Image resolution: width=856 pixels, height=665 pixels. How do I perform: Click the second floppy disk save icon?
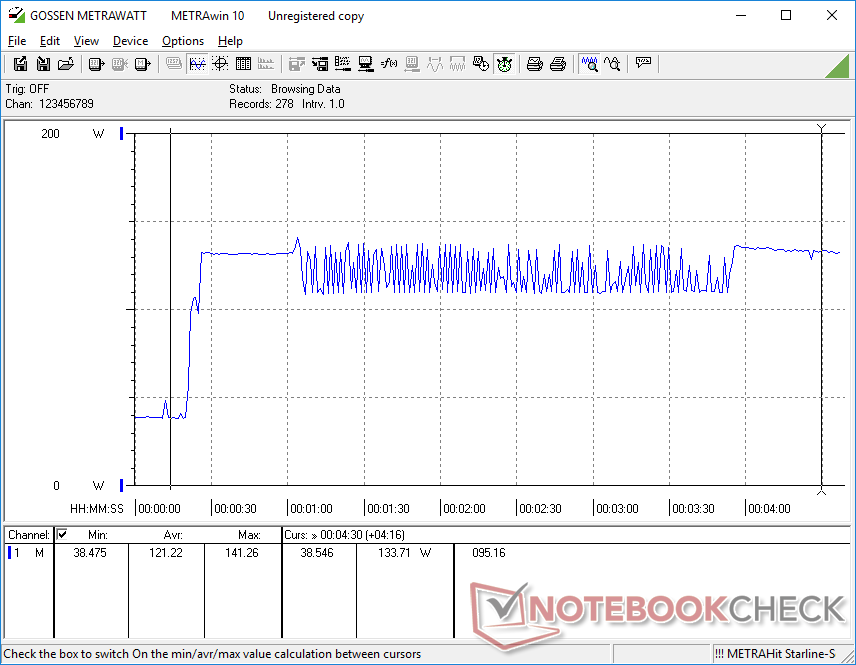coord(43,64)
